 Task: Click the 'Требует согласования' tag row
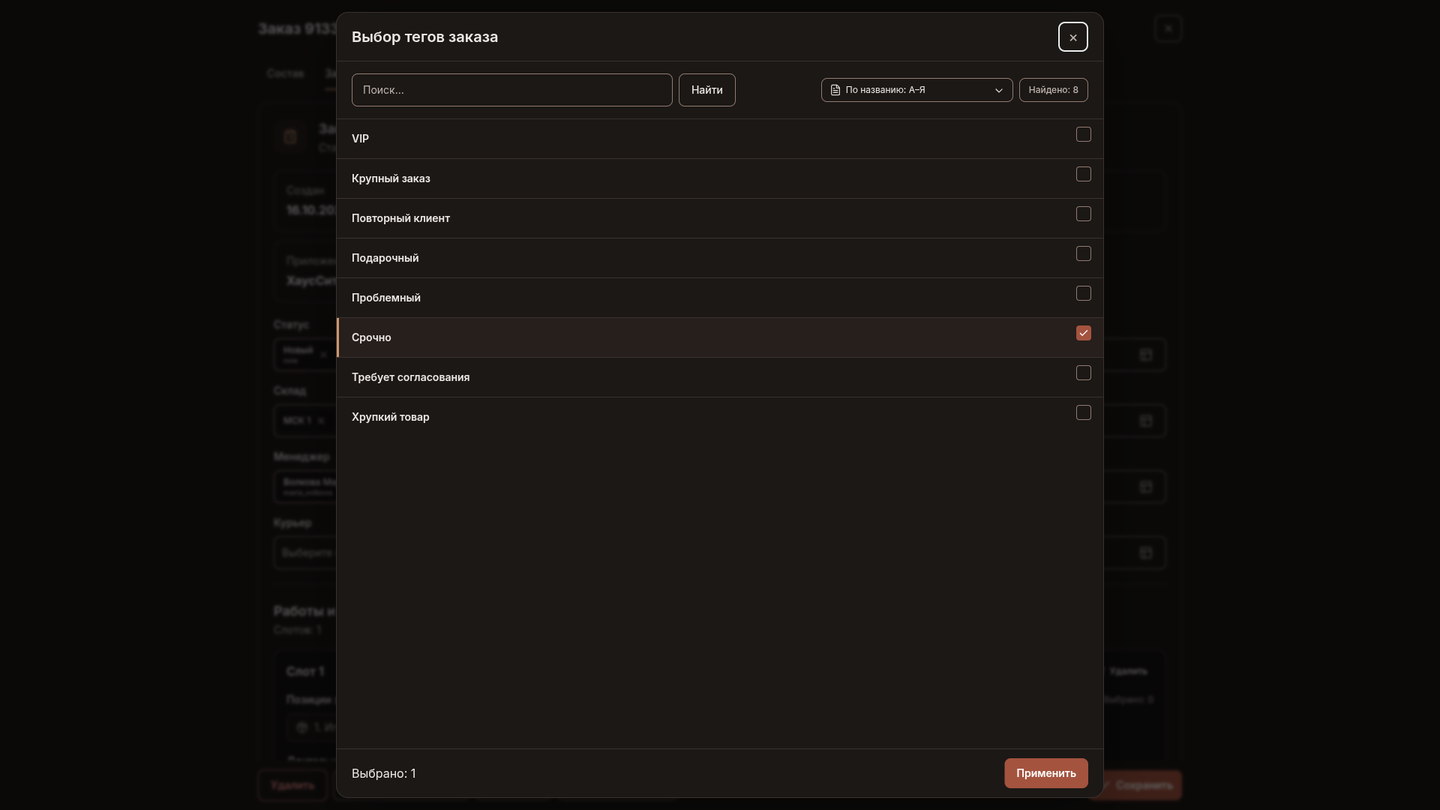coord(720,377)
